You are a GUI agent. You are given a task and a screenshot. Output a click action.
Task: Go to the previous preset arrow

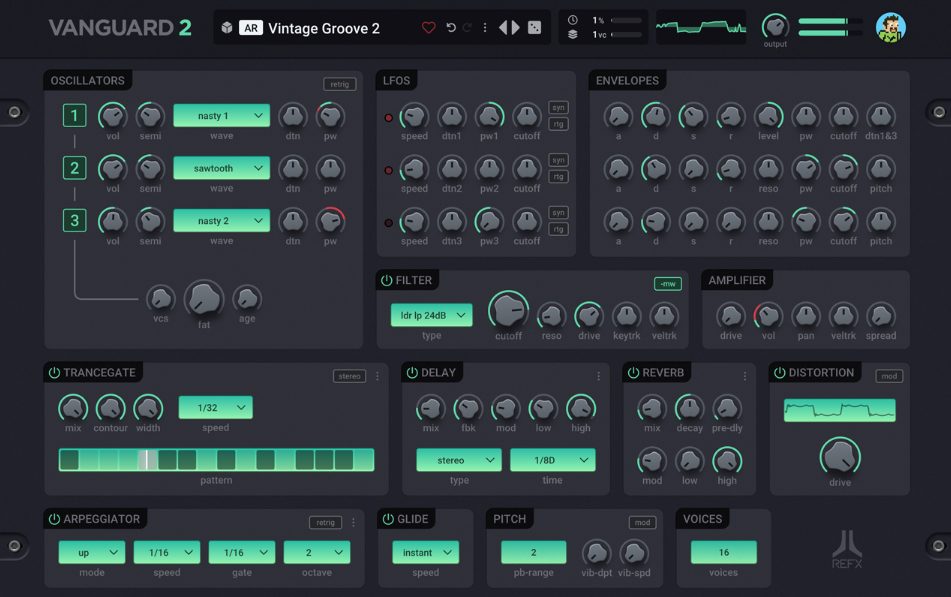point(503,28)
